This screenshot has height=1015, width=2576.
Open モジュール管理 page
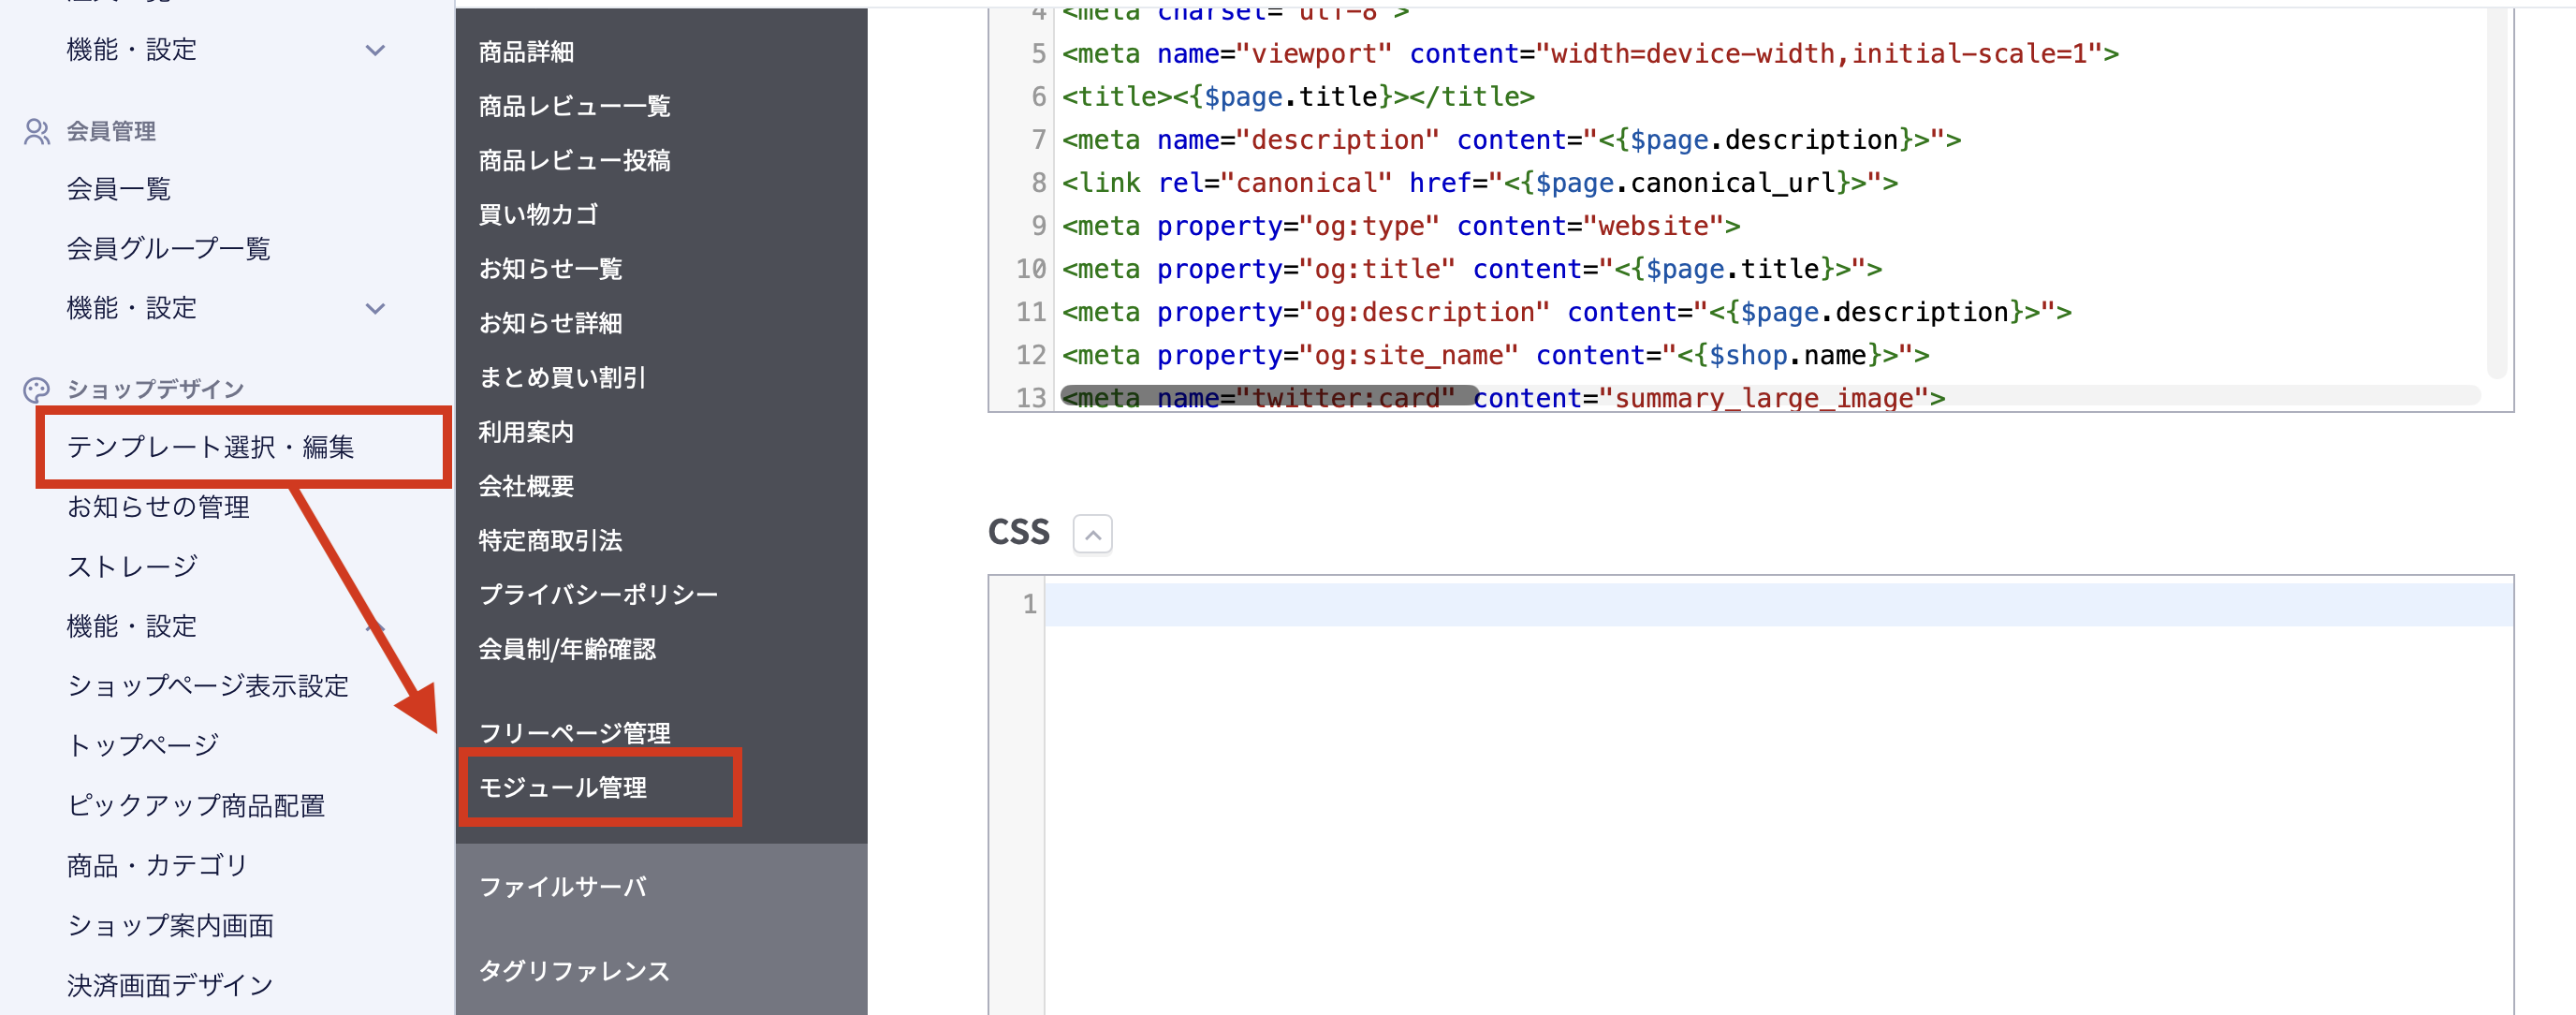tap(563, 788)
